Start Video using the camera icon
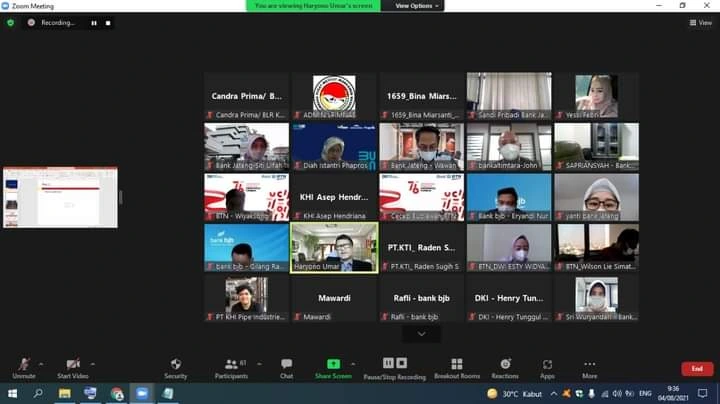The width and height of the screenshot is (720, 404). click(73, 364)
